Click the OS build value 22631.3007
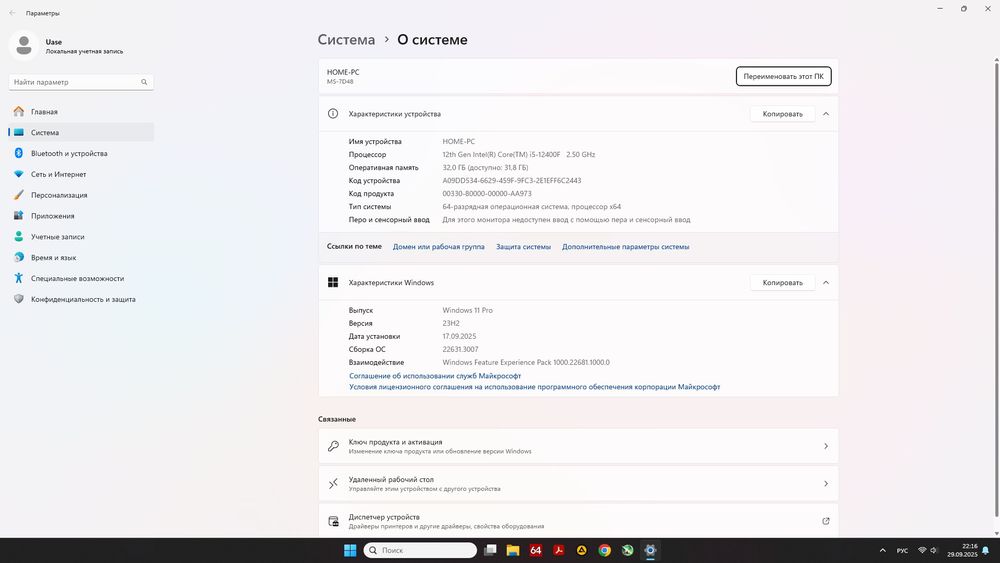1000x563 pixels. (x=460, y=349)
